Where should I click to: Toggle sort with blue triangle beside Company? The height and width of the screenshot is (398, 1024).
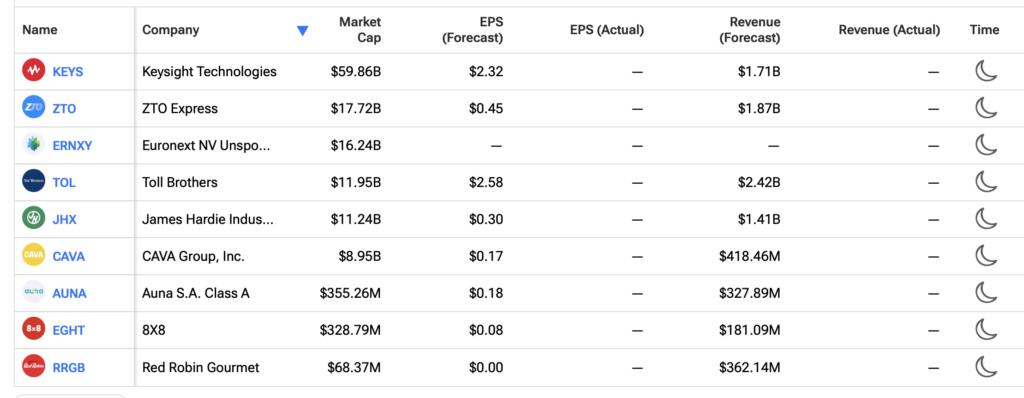pos(302,30)
